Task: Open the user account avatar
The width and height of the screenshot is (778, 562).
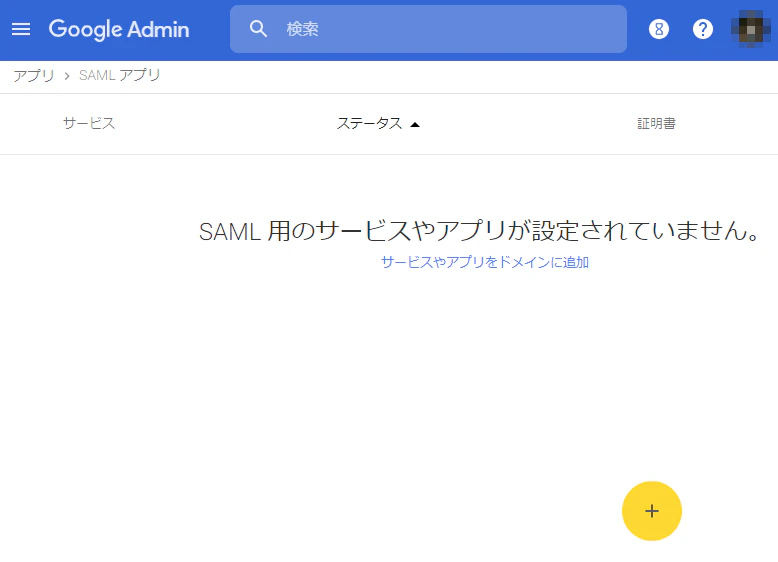Action: click(751, 29)
